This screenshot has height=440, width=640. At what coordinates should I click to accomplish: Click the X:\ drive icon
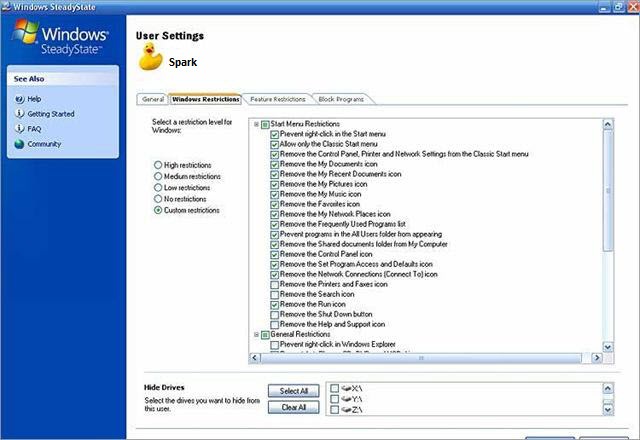pos(347,388)
